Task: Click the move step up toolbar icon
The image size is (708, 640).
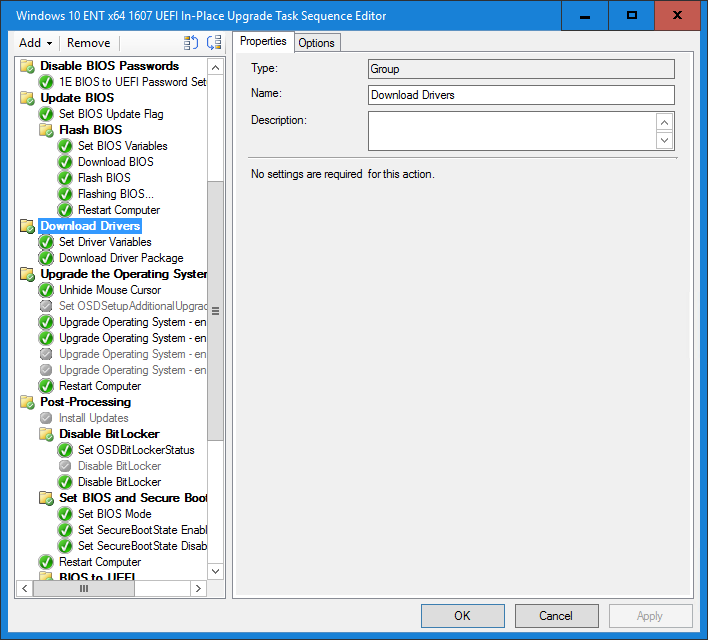Action: click(x=192, y=43)
